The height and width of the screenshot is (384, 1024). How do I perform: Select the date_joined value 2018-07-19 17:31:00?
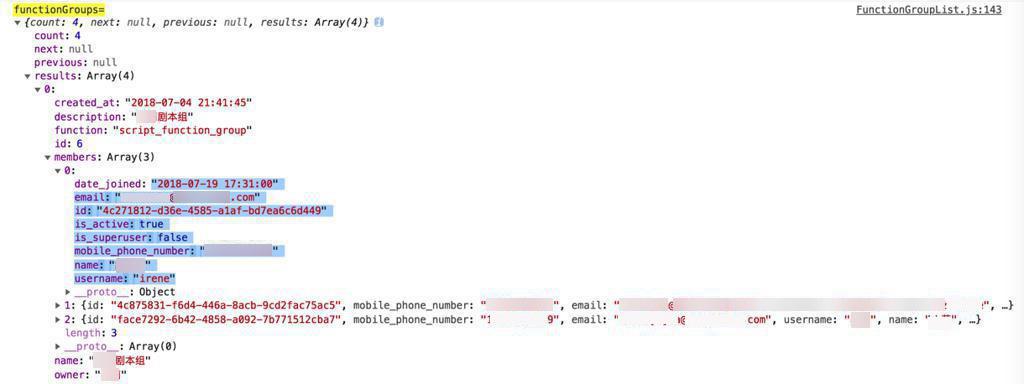click(x=216, y=184)
